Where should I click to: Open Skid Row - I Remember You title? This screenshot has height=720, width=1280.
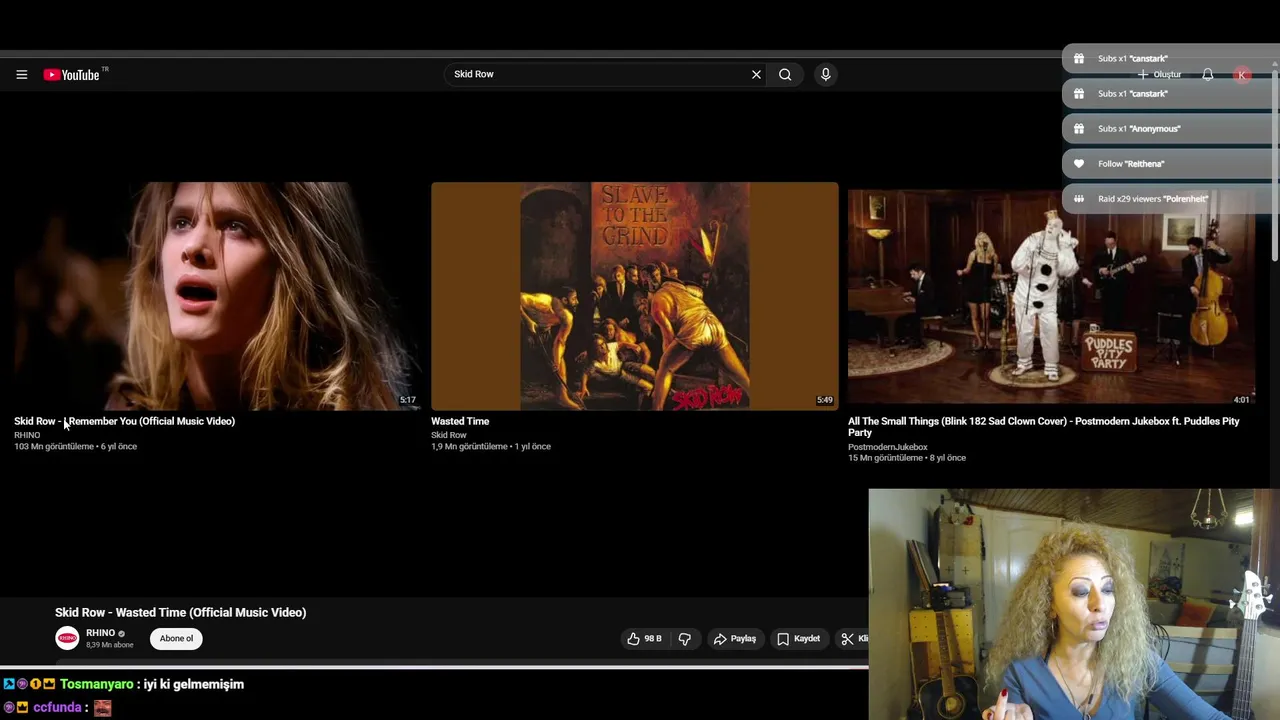tap(124, 421)
